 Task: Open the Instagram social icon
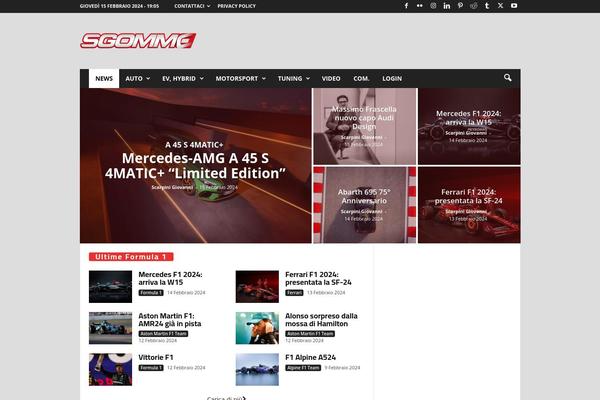coord(433,6)
